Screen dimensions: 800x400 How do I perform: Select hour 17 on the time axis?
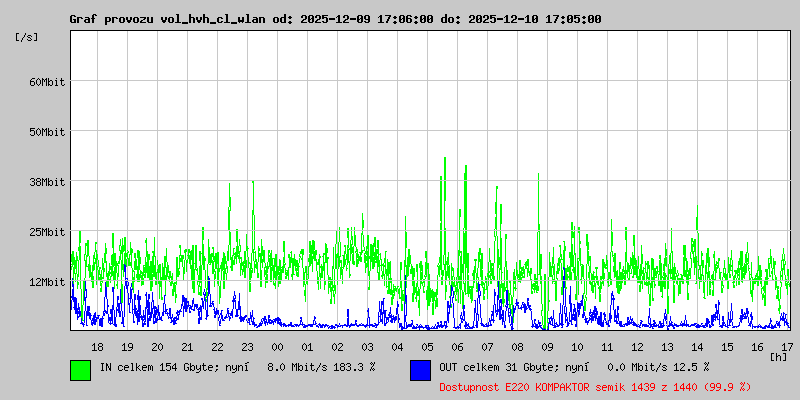(x=787, y=346)
